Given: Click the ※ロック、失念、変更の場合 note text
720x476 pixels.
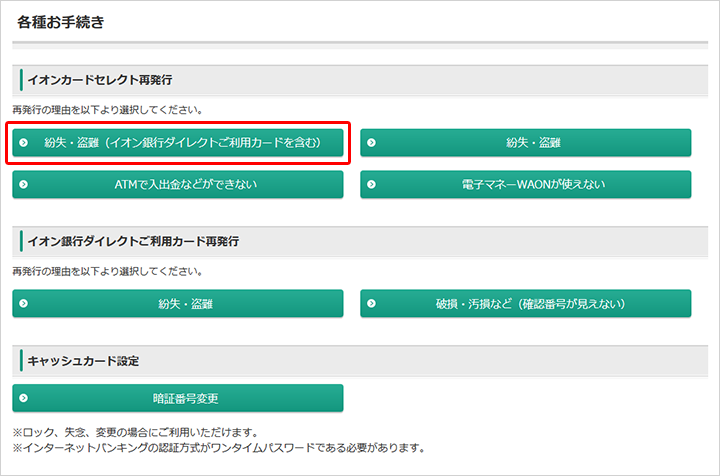Looking at the screenshot, I should tap(137, 432).
